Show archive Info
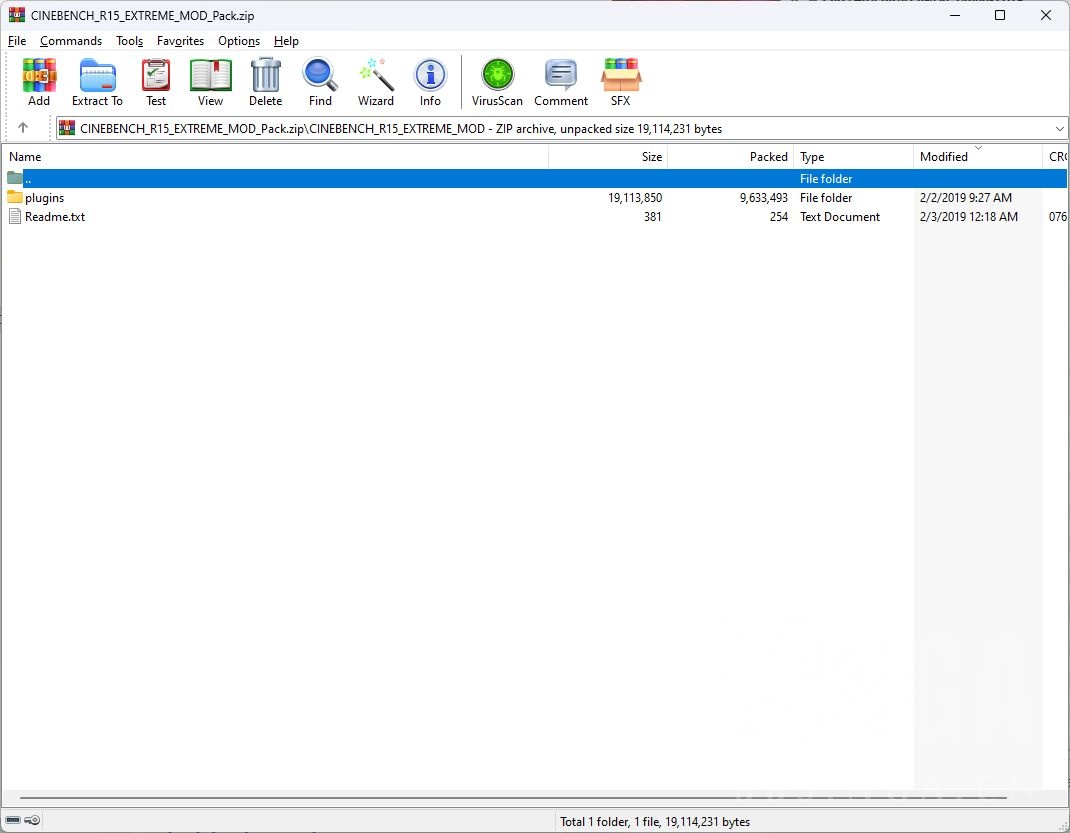Screen dimensions: 1070x833 [x=430, y=82]
